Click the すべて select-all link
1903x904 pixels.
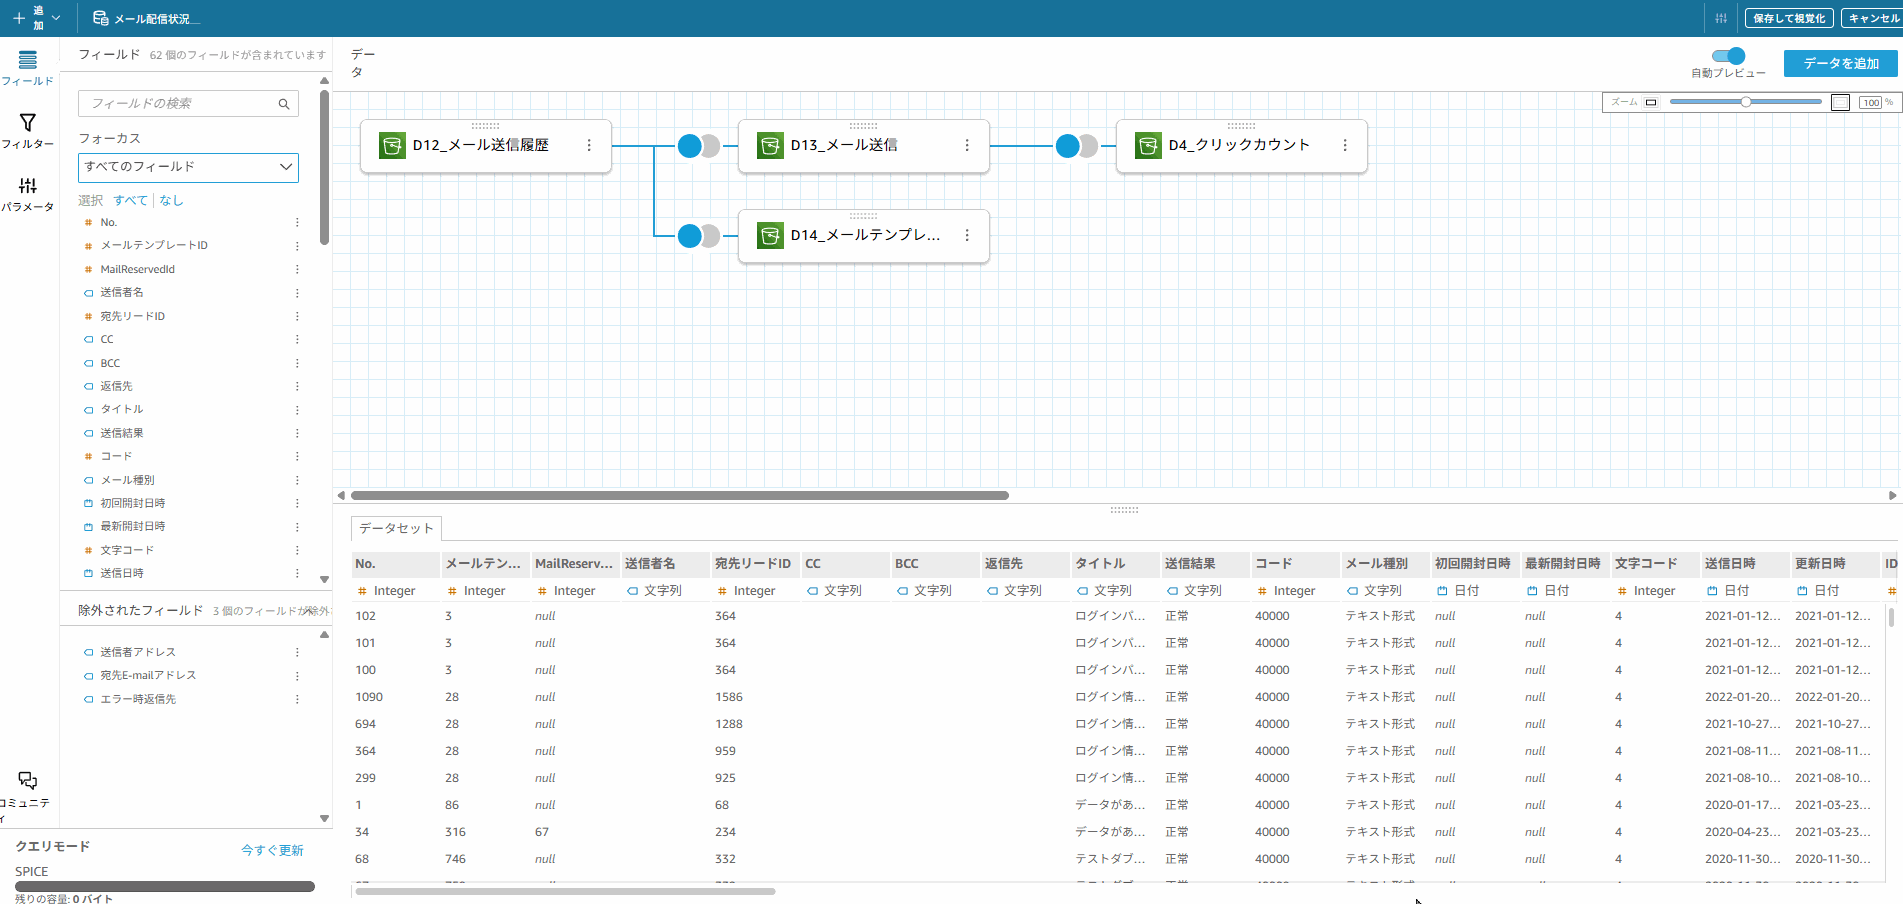click(130, 200)
